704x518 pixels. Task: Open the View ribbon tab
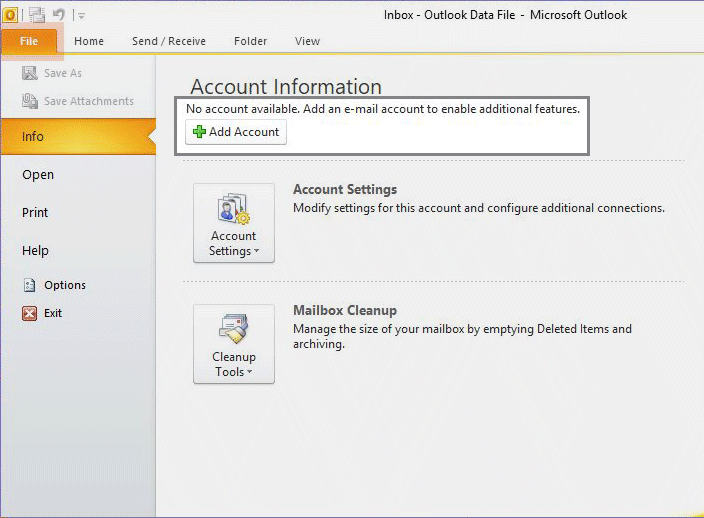click(x=307, y=41)
